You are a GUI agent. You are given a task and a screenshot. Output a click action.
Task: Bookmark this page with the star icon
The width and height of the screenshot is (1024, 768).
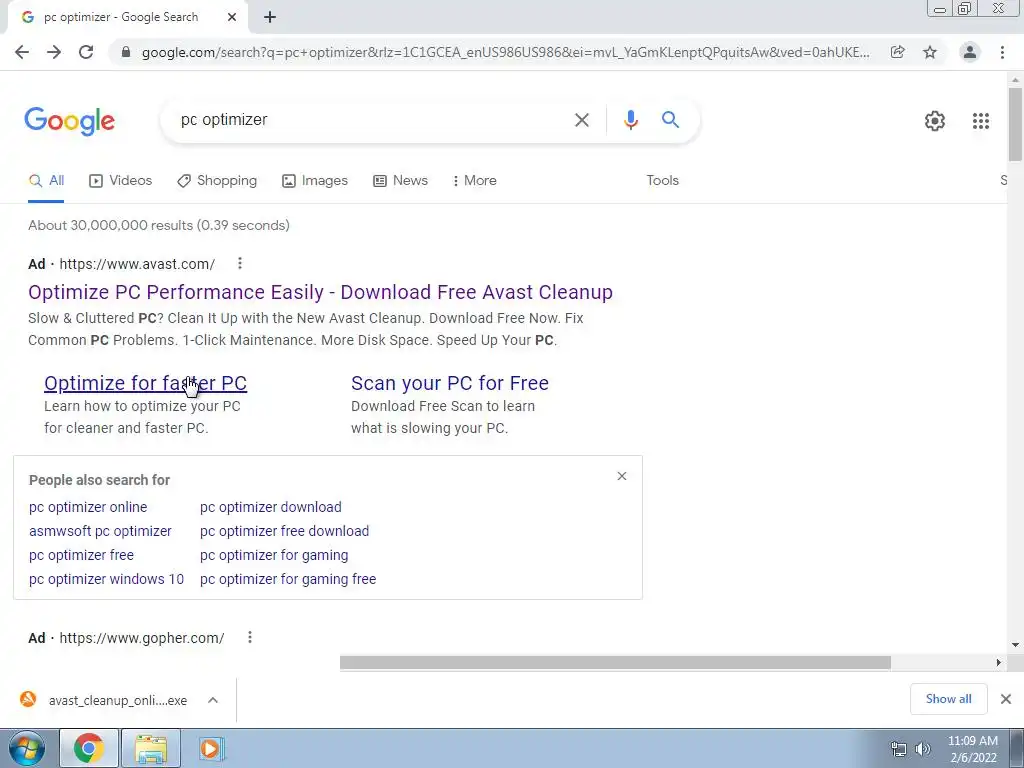930,52
